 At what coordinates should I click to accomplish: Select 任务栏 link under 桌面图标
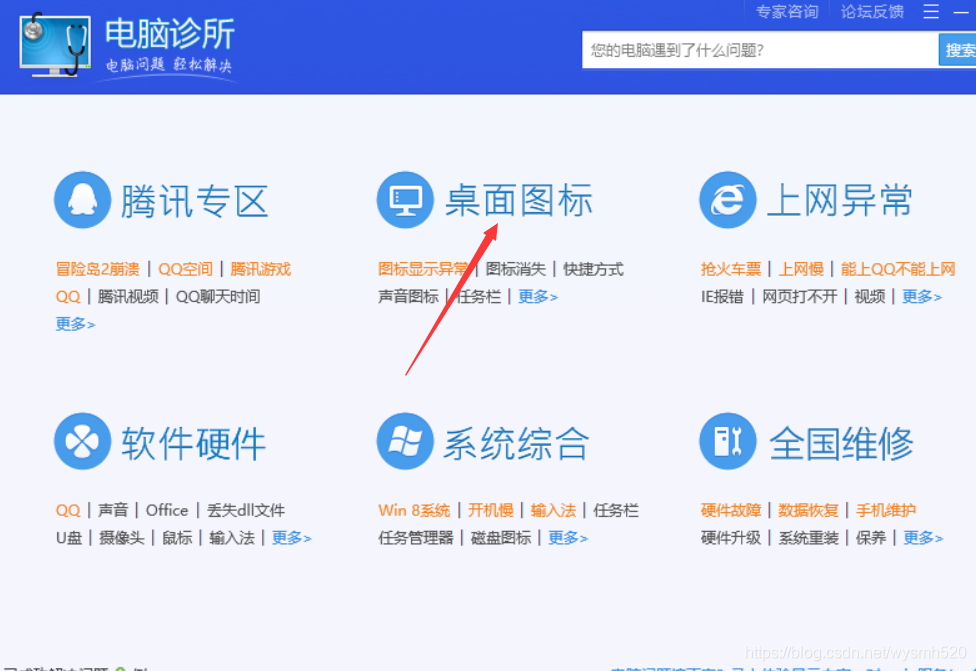[x=478, y=296]
